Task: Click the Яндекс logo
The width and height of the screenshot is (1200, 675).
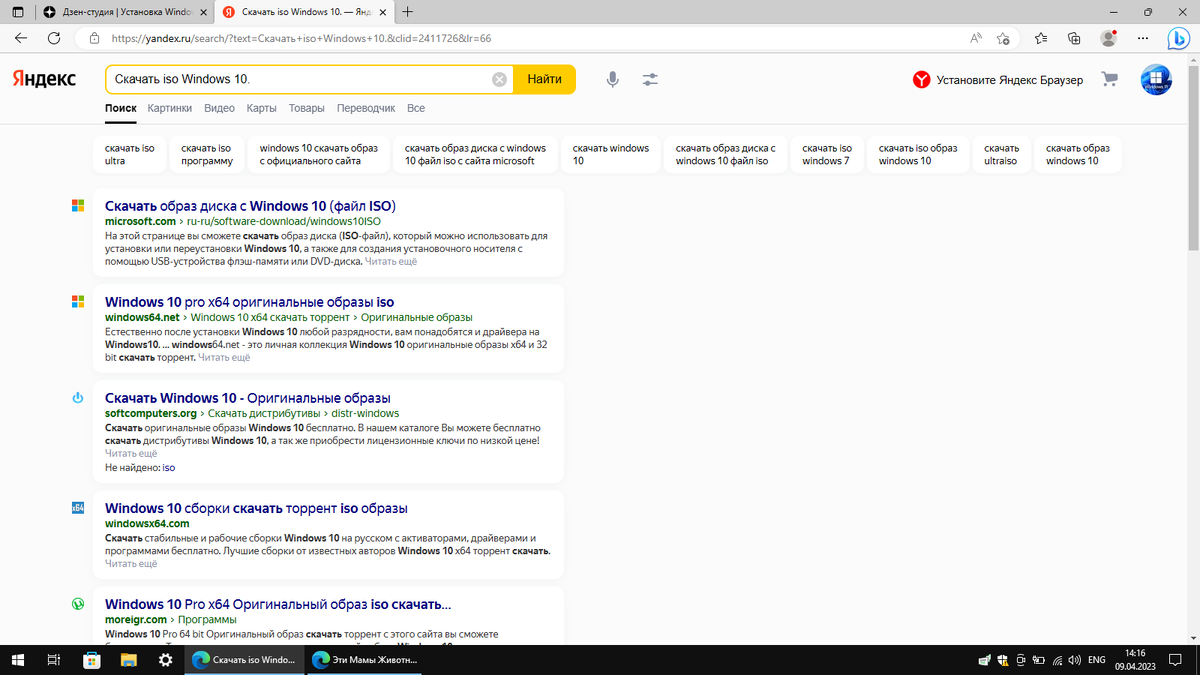Action: pos(44,79)
